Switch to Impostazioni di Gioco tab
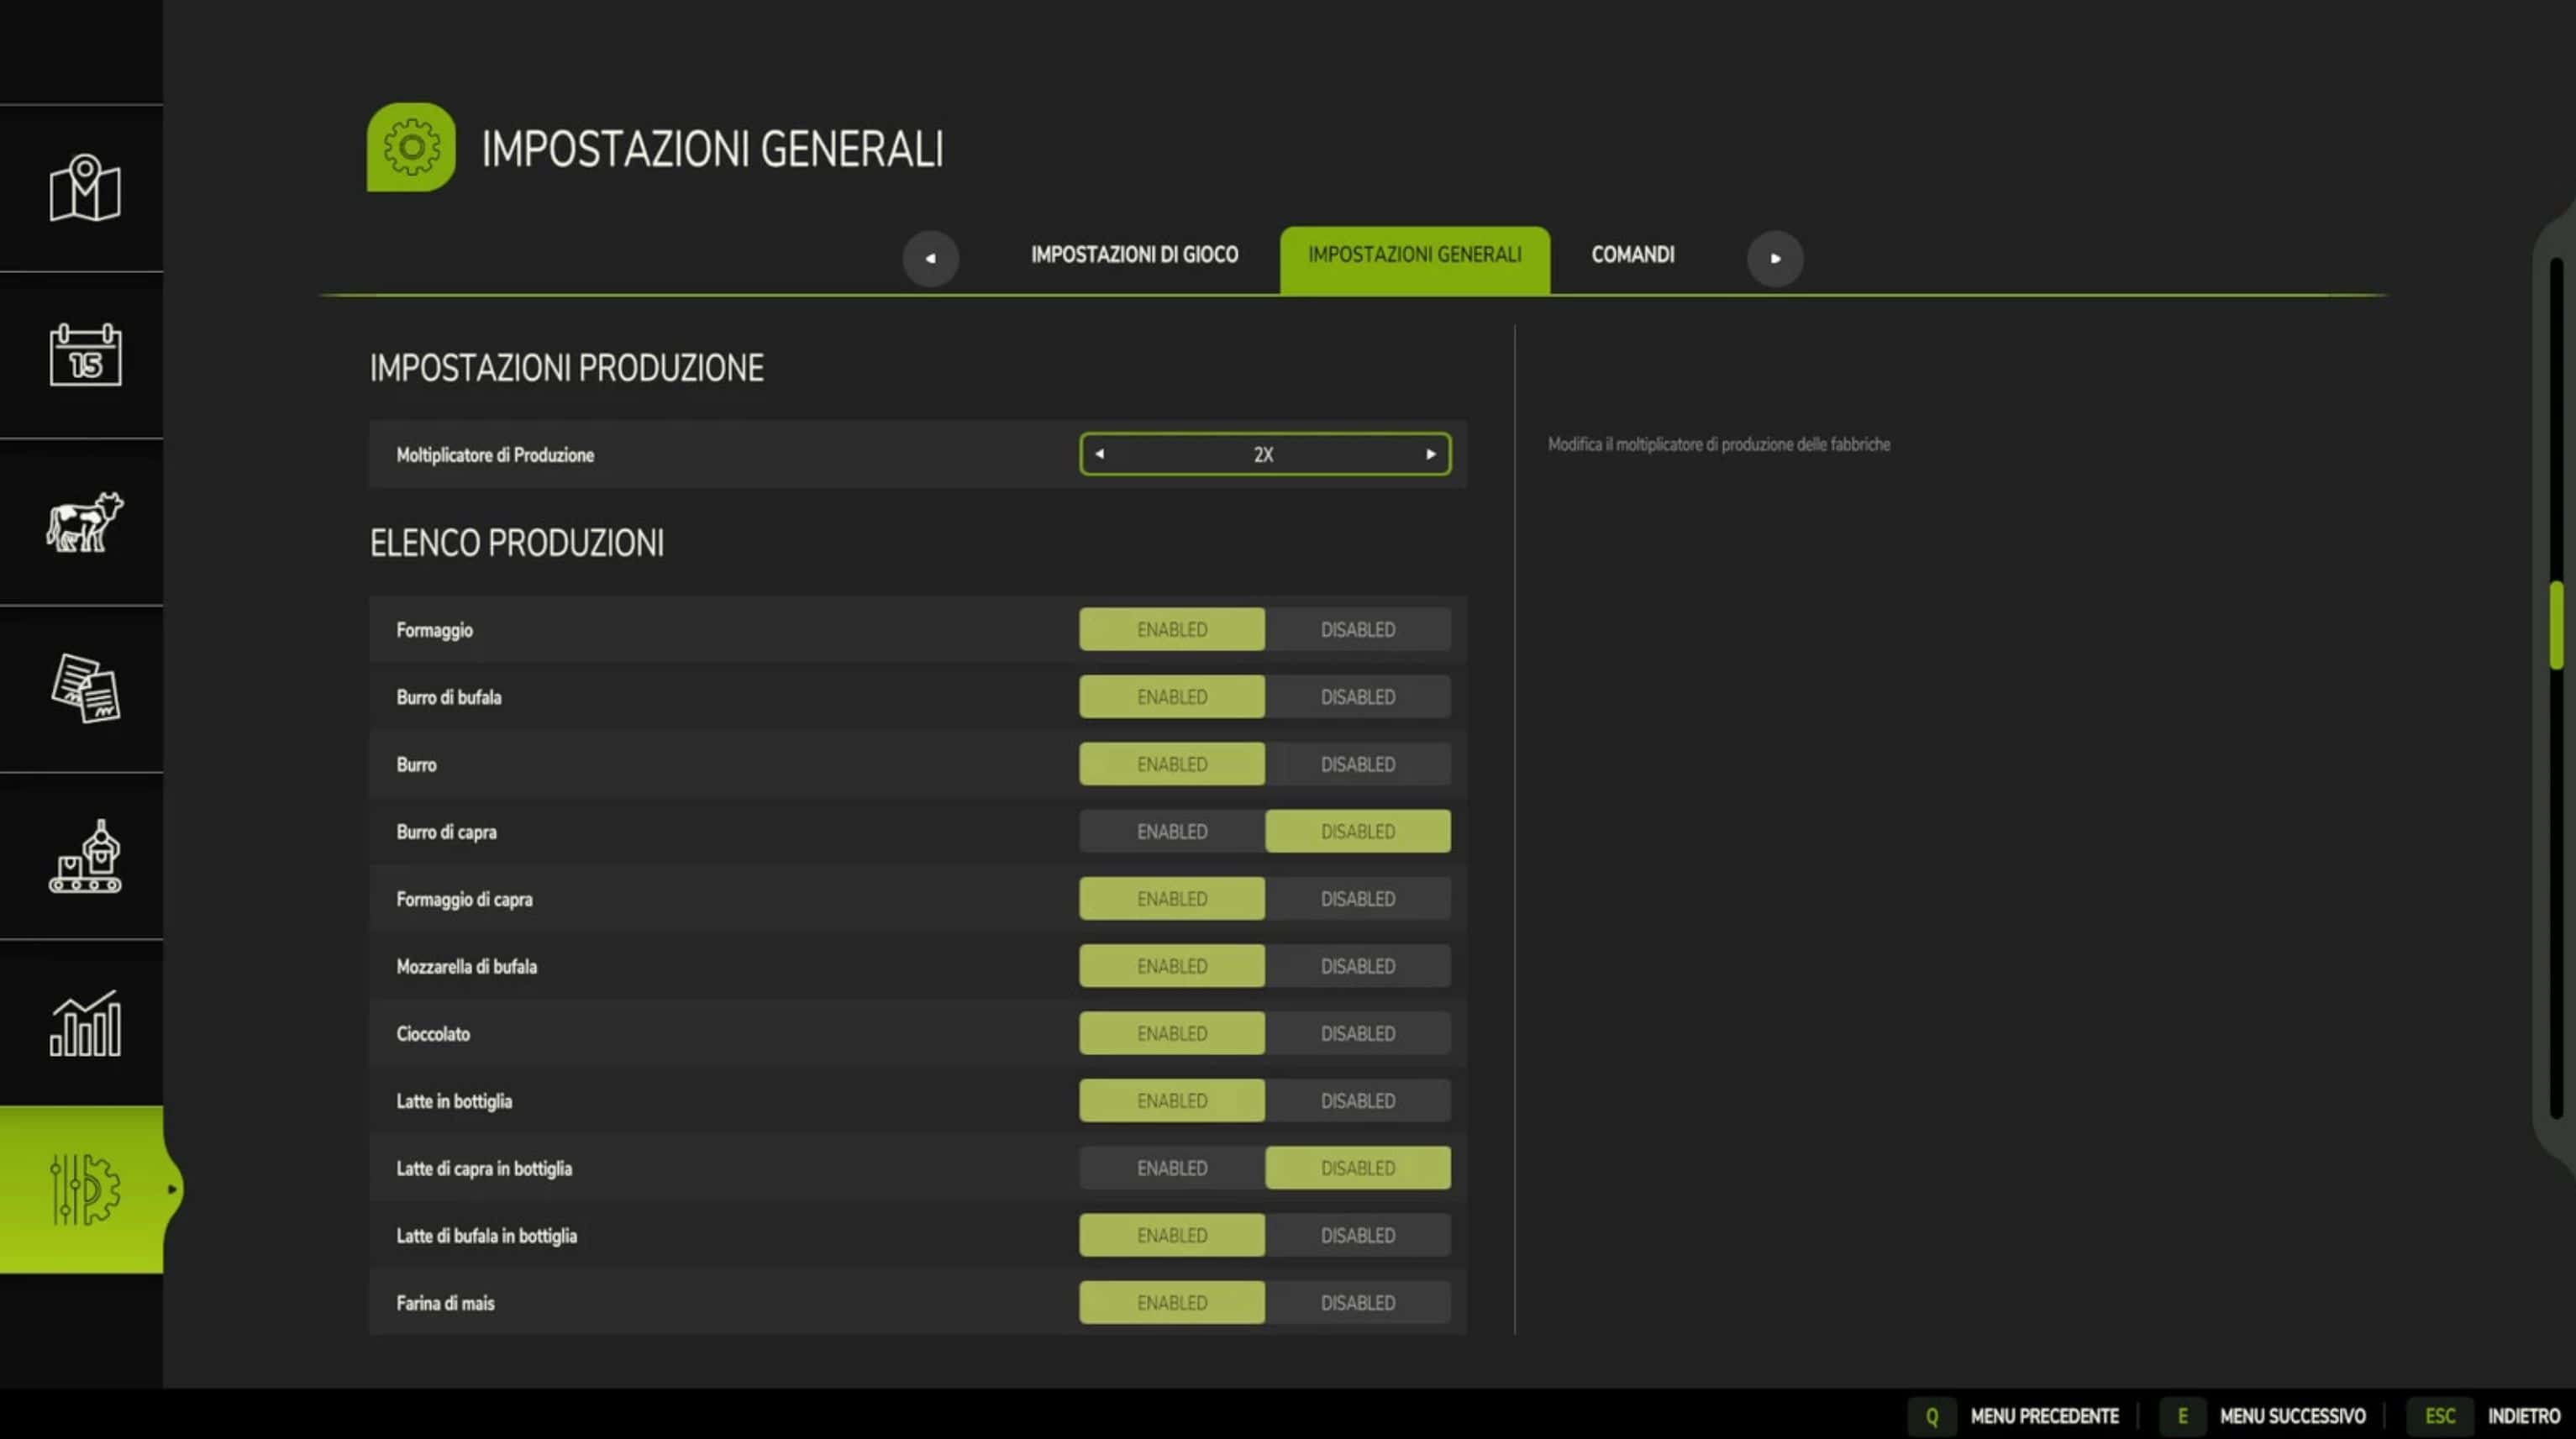The width and height of the screenshot is (2576, 1439). point(1134,255)
